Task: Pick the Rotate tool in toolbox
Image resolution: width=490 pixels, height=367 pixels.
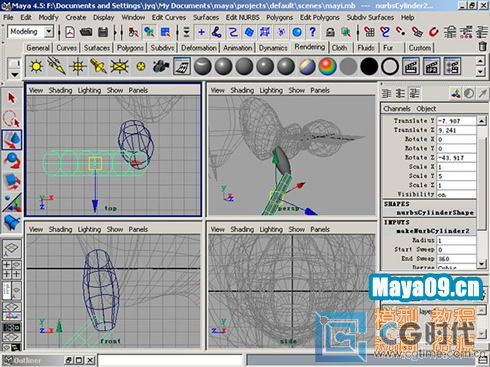Action: (12, 161)
